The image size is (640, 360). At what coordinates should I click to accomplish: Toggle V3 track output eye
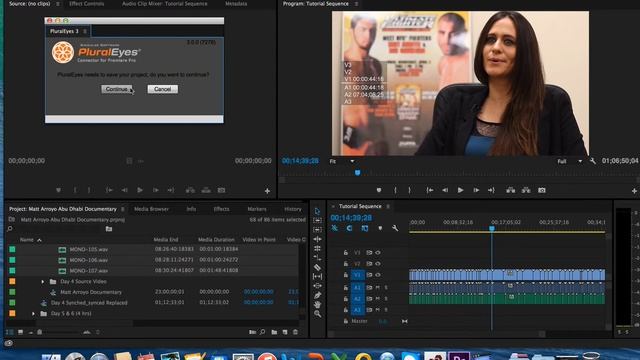pos(378,253)
